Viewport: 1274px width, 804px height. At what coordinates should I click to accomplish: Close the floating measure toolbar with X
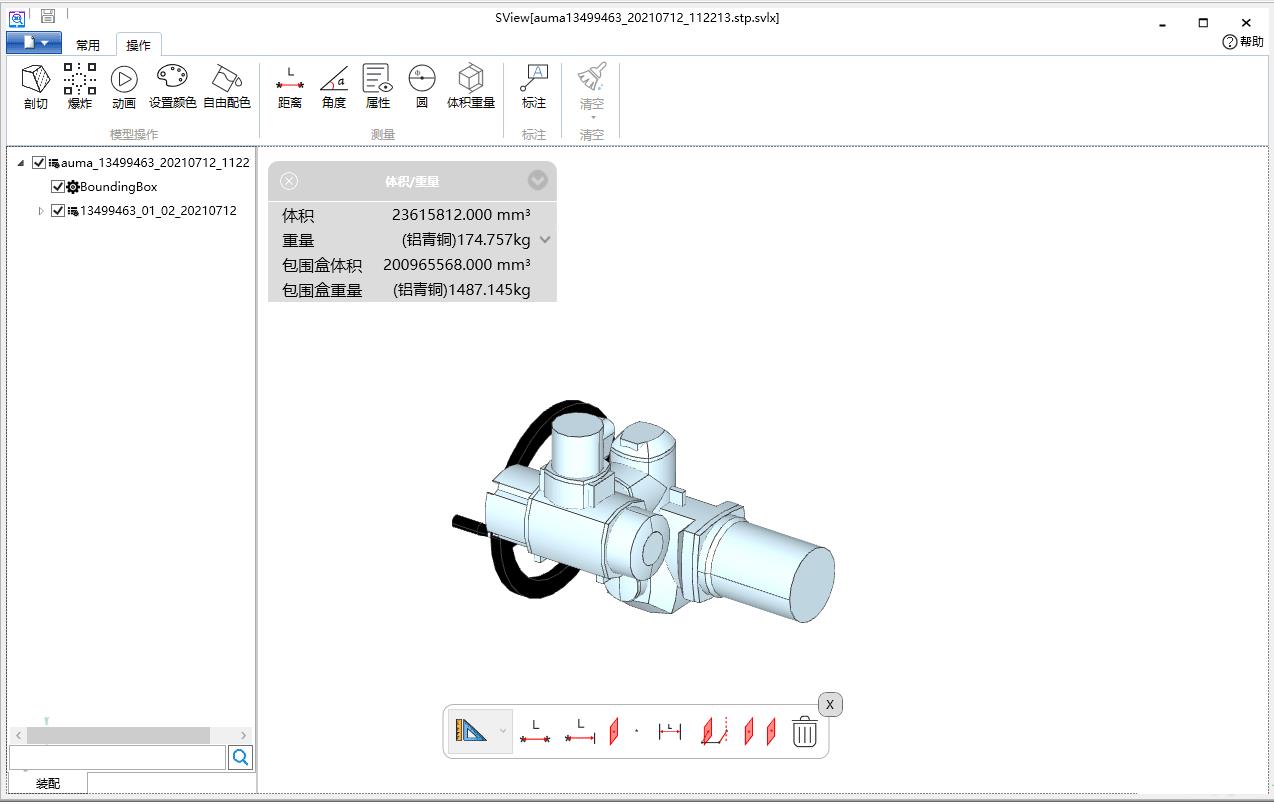pos(830,705)
